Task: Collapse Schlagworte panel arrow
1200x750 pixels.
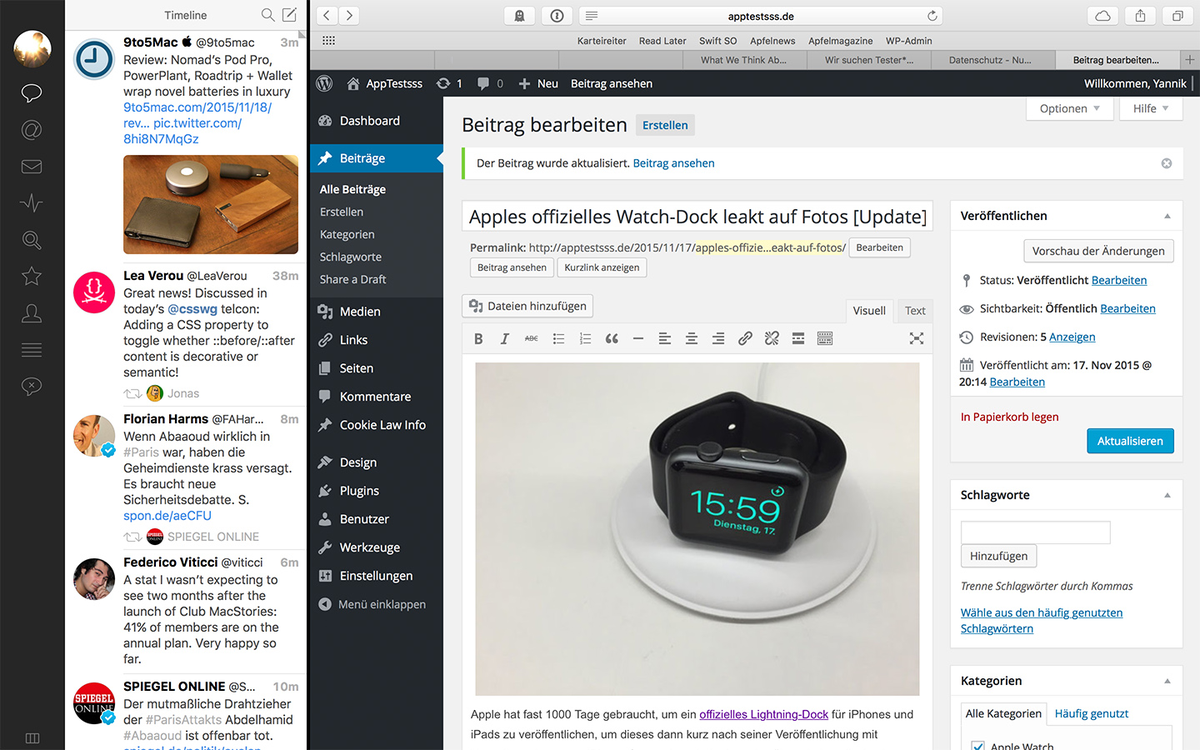Action: [1166, 495]
